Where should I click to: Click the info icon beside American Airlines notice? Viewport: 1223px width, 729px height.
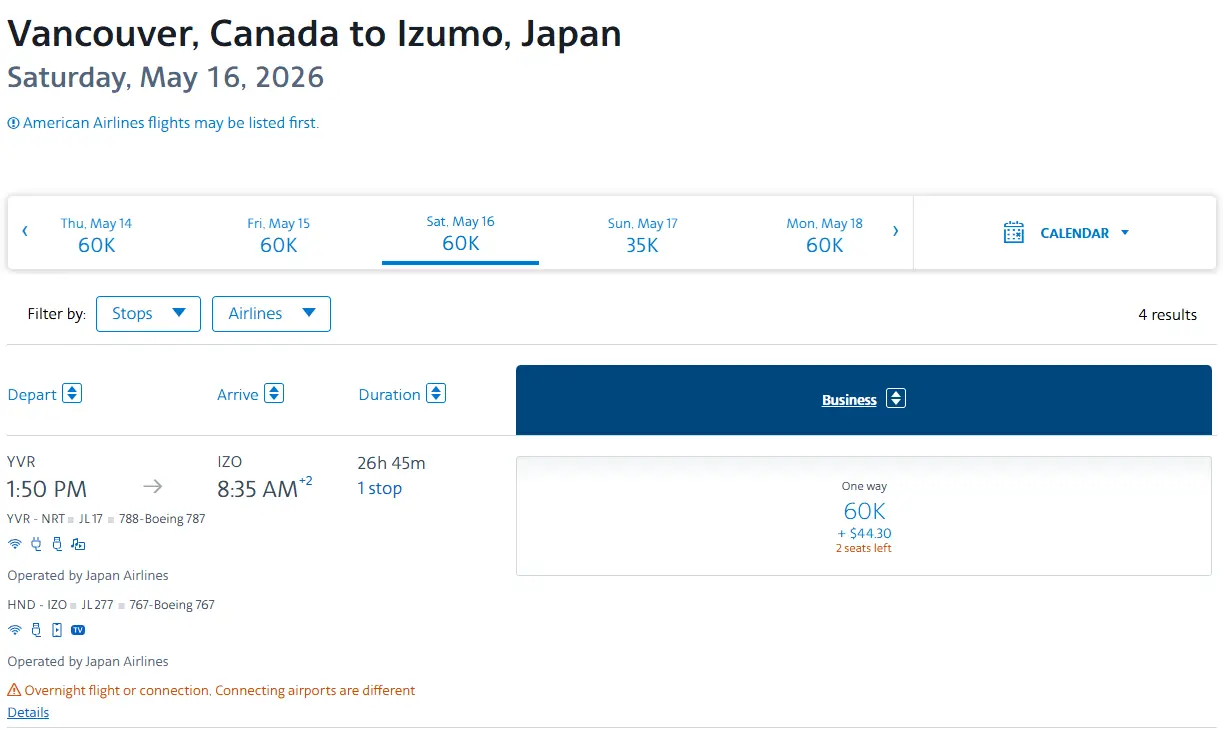pyautogui.click(x=13, y=123)
